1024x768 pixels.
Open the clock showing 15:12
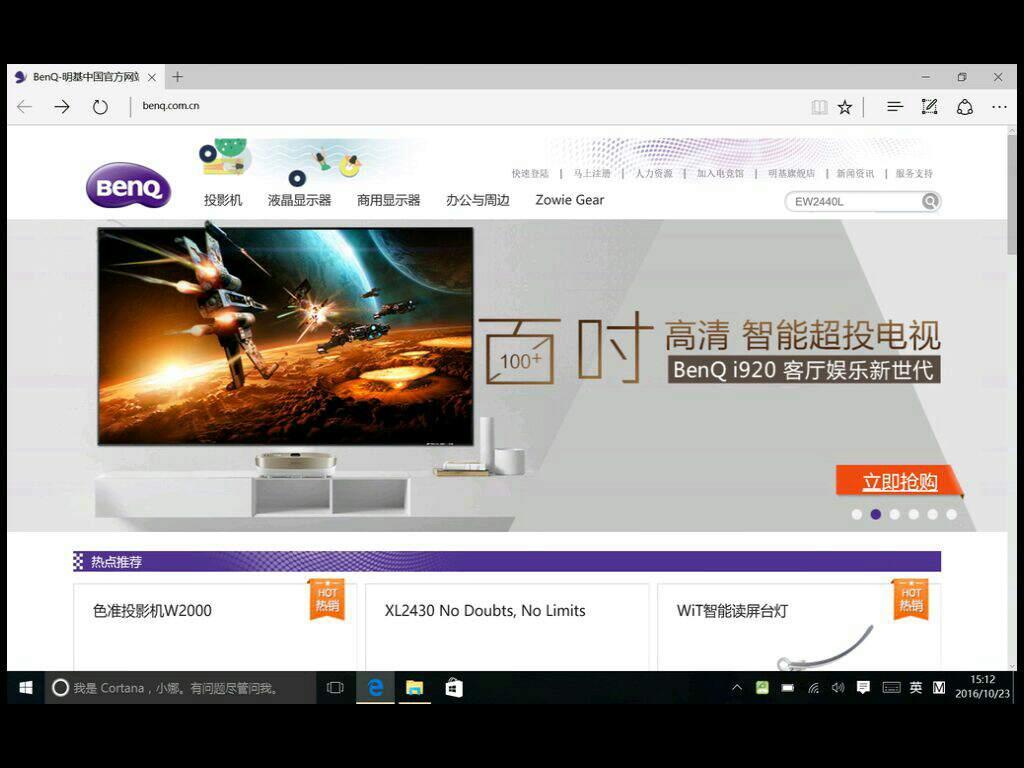[x=982, y=687]
